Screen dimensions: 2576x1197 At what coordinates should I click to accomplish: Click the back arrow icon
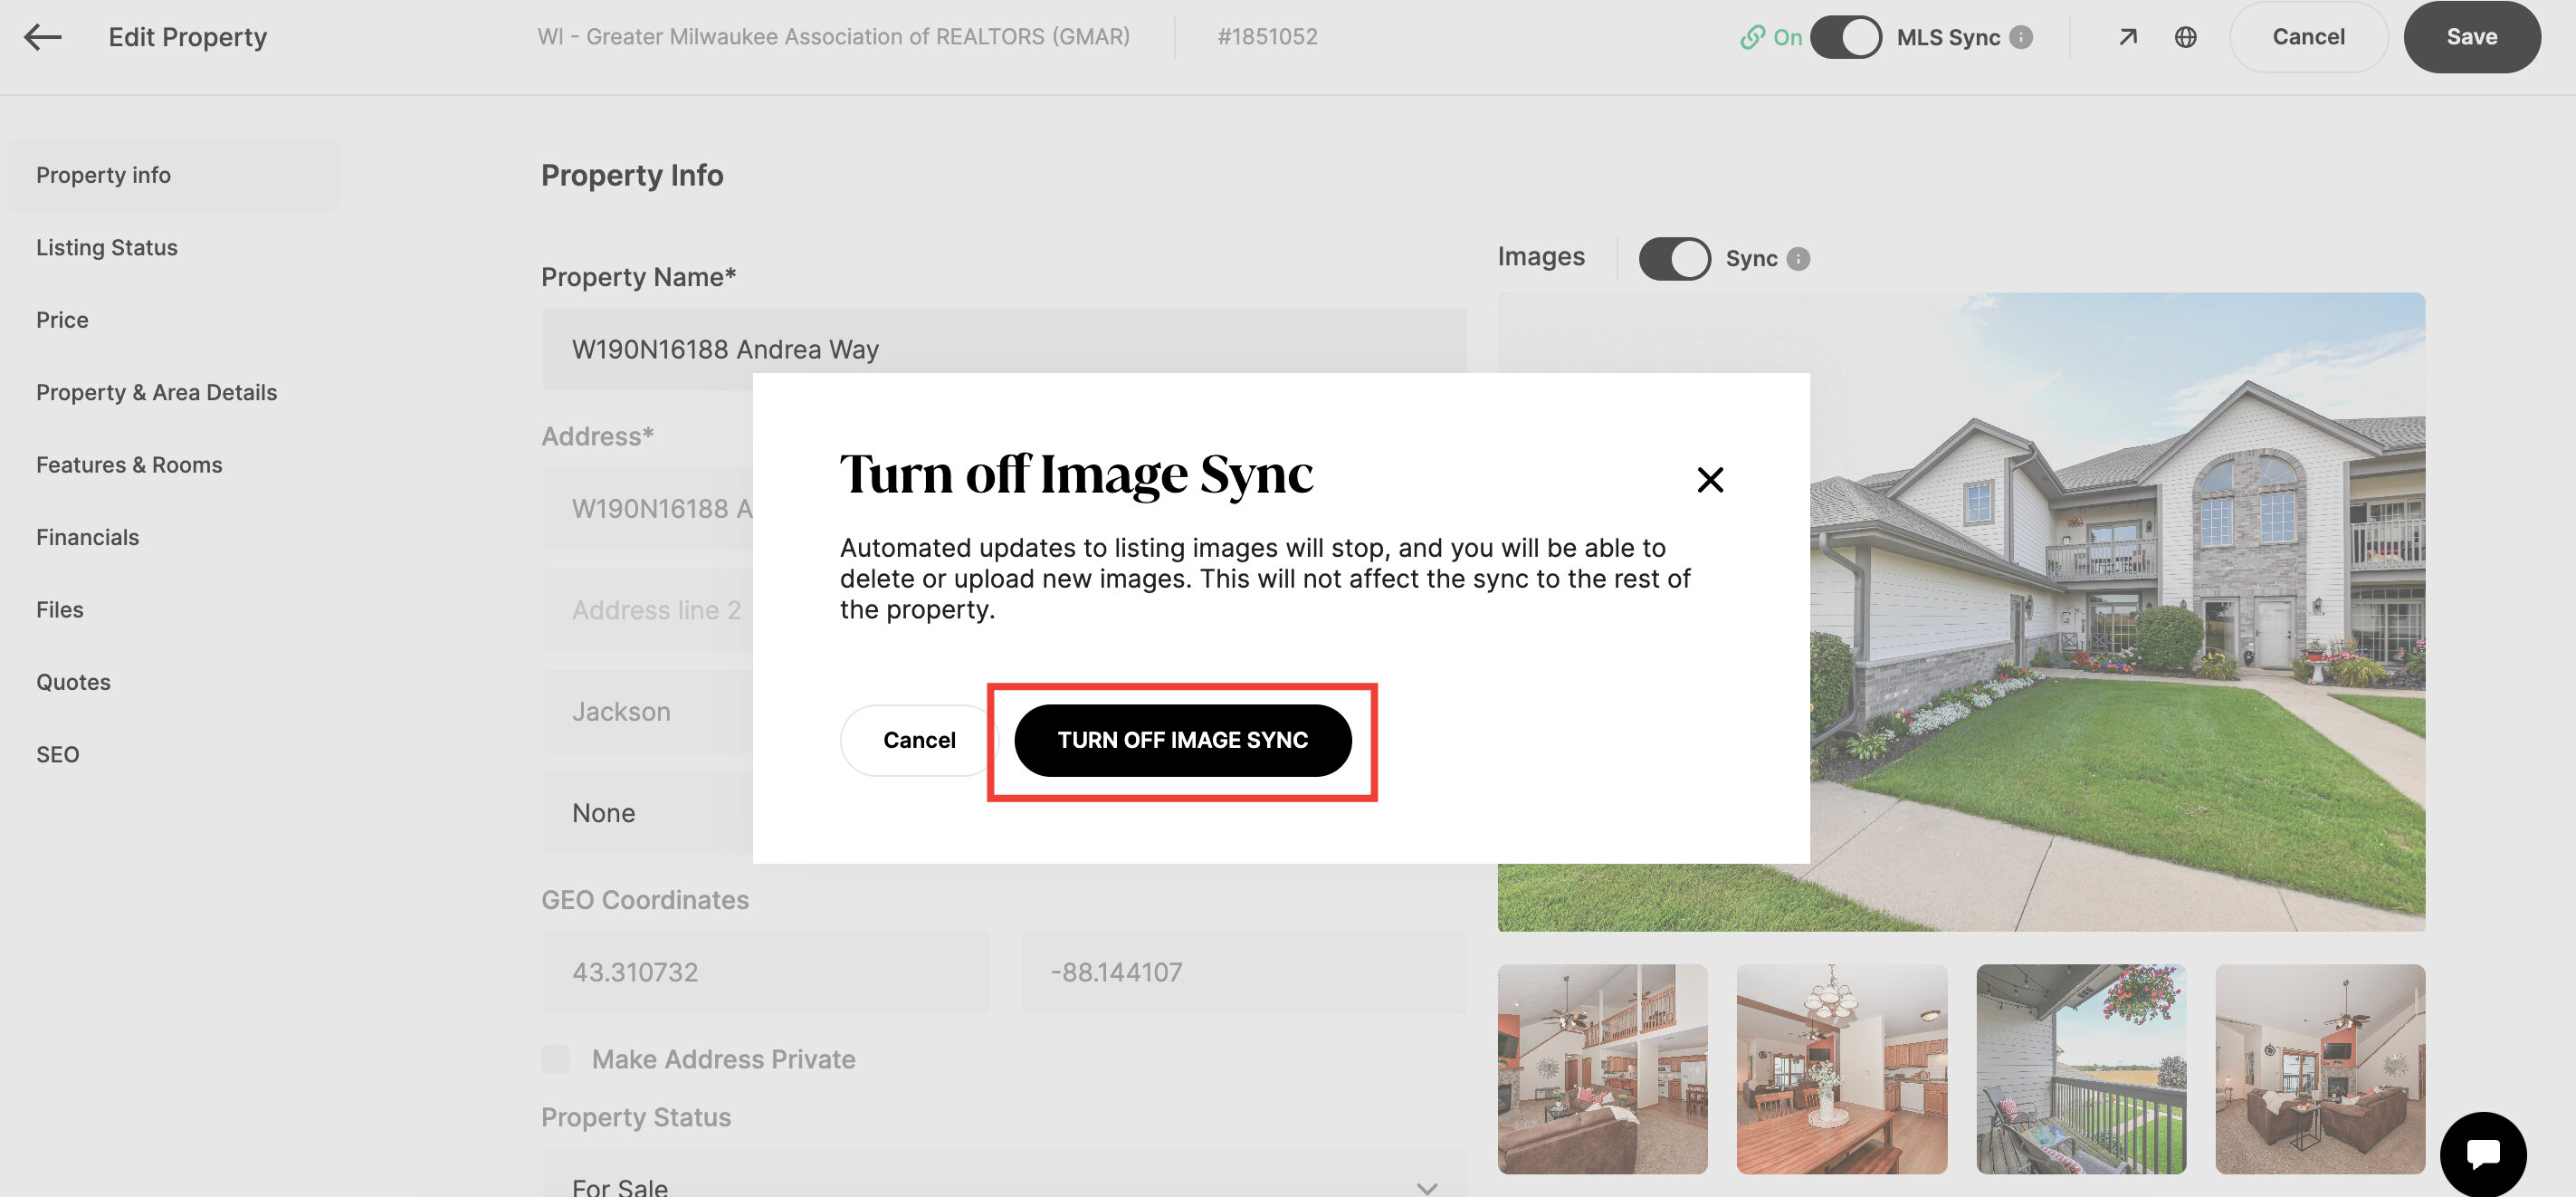click(x=43, y=37)
